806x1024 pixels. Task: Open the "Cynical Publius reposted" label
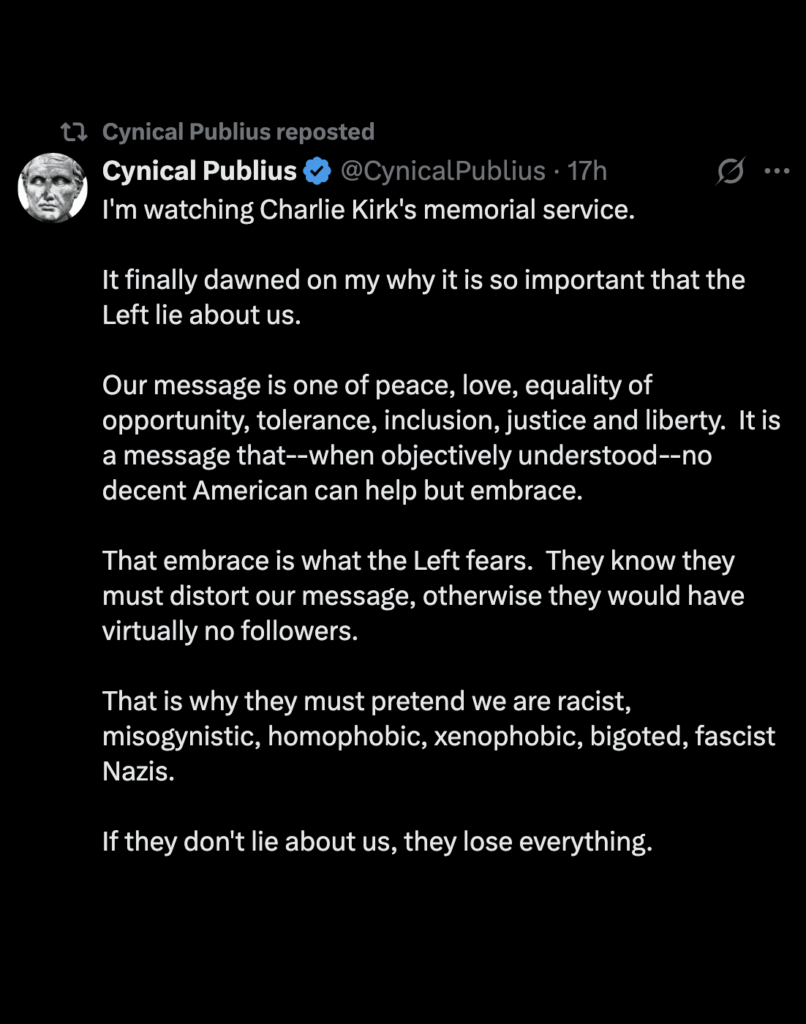(238, 132)
